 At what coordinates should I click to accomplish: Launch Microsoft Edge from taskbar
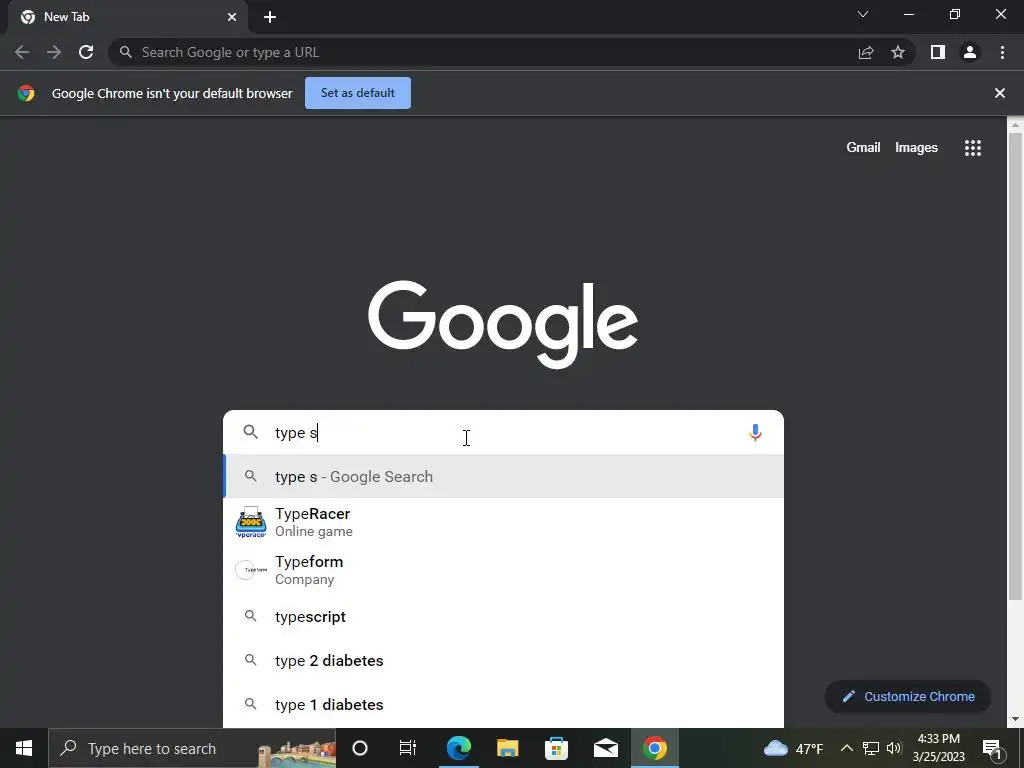click(x=458, y=748)
